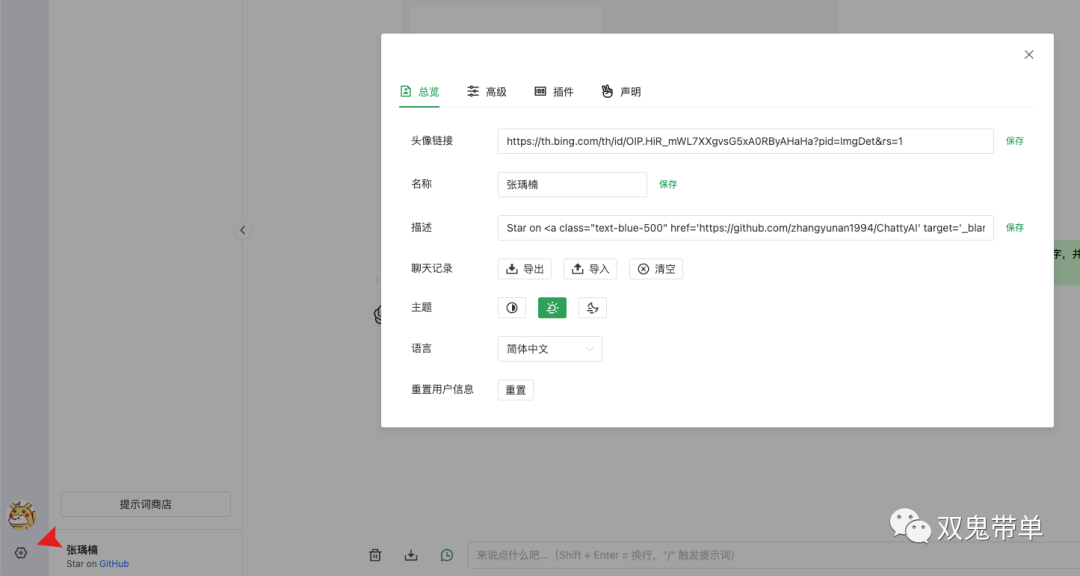The width and height of the screenshot is (1080, 576).
Task: Open the 声明 tab
Action: pyautogui.click(x=620, y=91)
